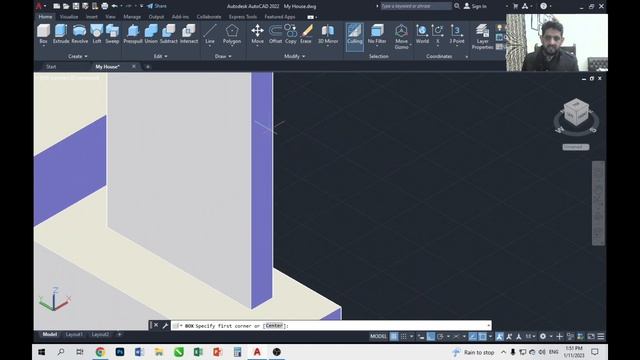Open Google Chrome from the taskbar
The image size is (640, 360).
pos(100,352)
